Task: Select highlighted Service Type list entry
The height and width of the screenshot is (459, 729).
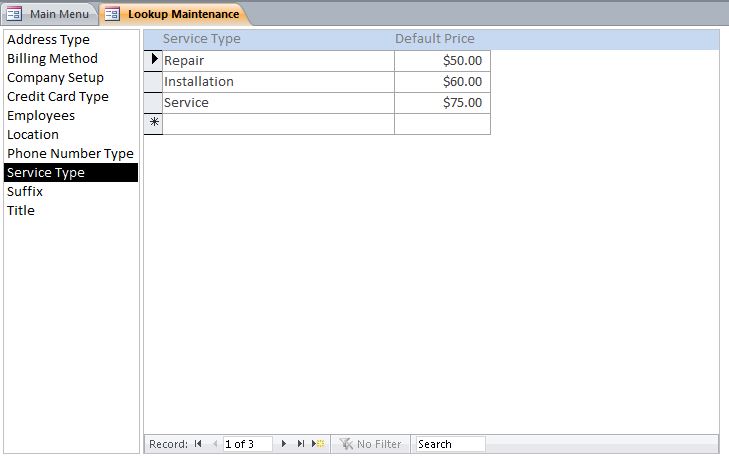Action: coord(71,173)
